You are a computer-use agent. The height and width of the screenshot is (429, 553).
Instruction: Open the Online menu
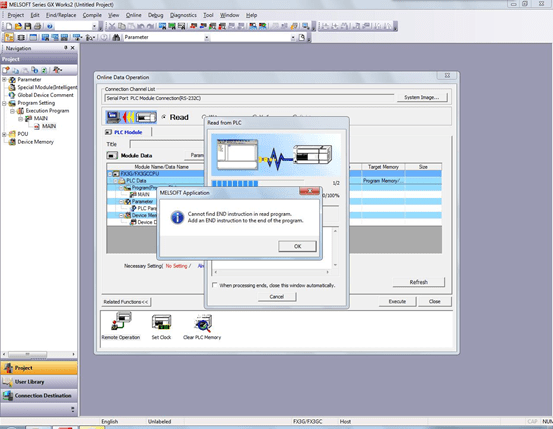(133, 15)
